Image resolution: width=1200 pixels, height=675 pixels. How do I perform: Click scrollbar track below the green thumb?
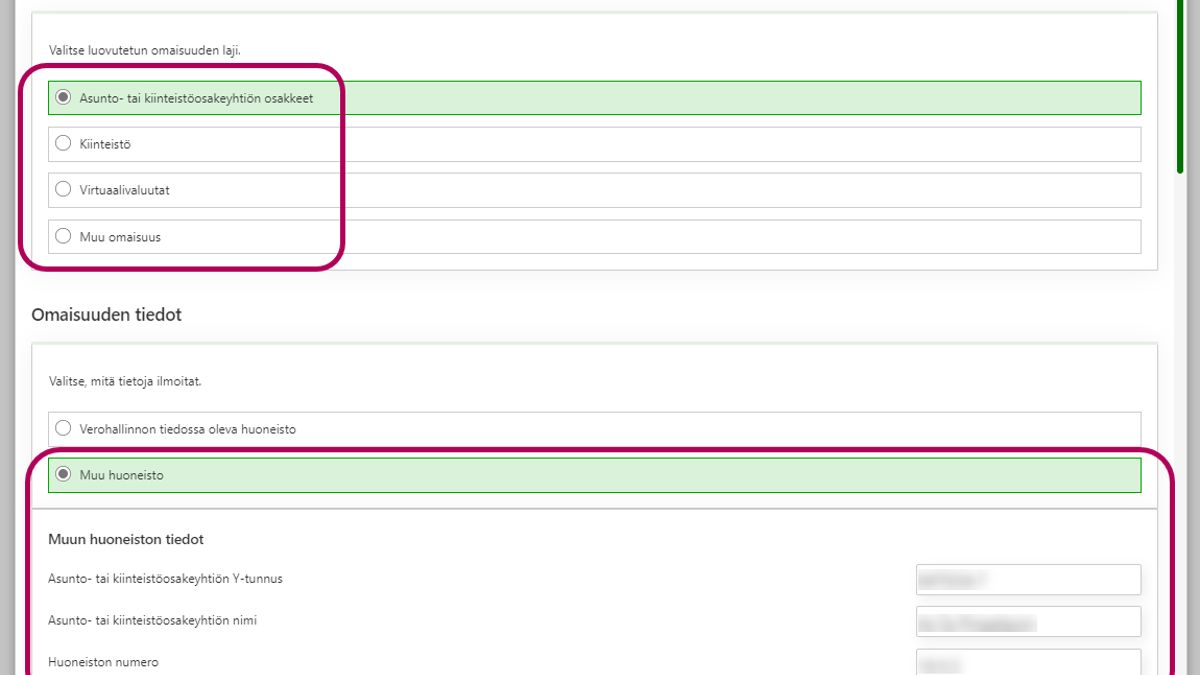tap(1181, 400)
